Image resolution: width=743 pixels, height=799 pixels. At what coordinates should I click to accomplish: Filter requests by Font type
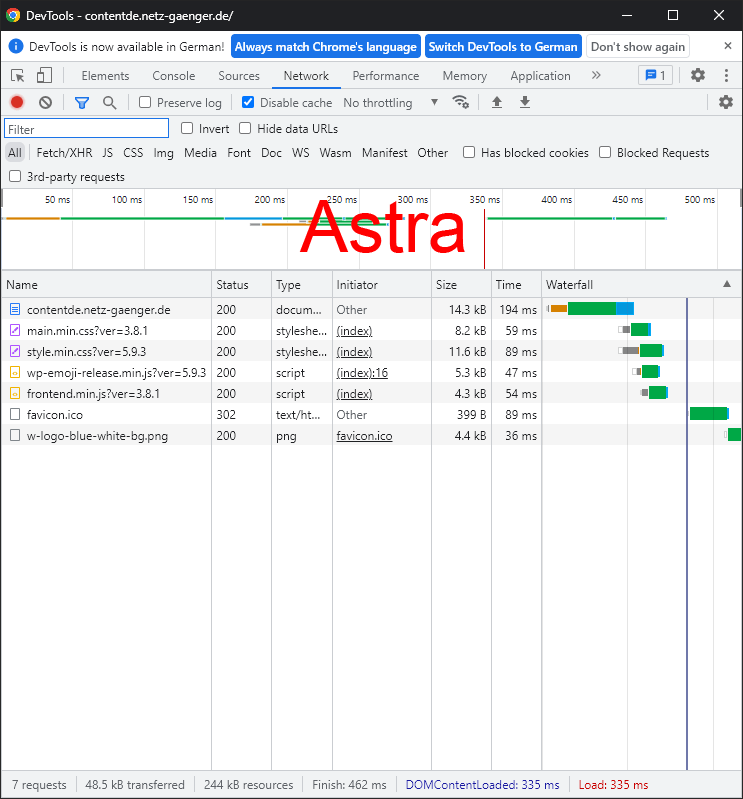point(239,153)
